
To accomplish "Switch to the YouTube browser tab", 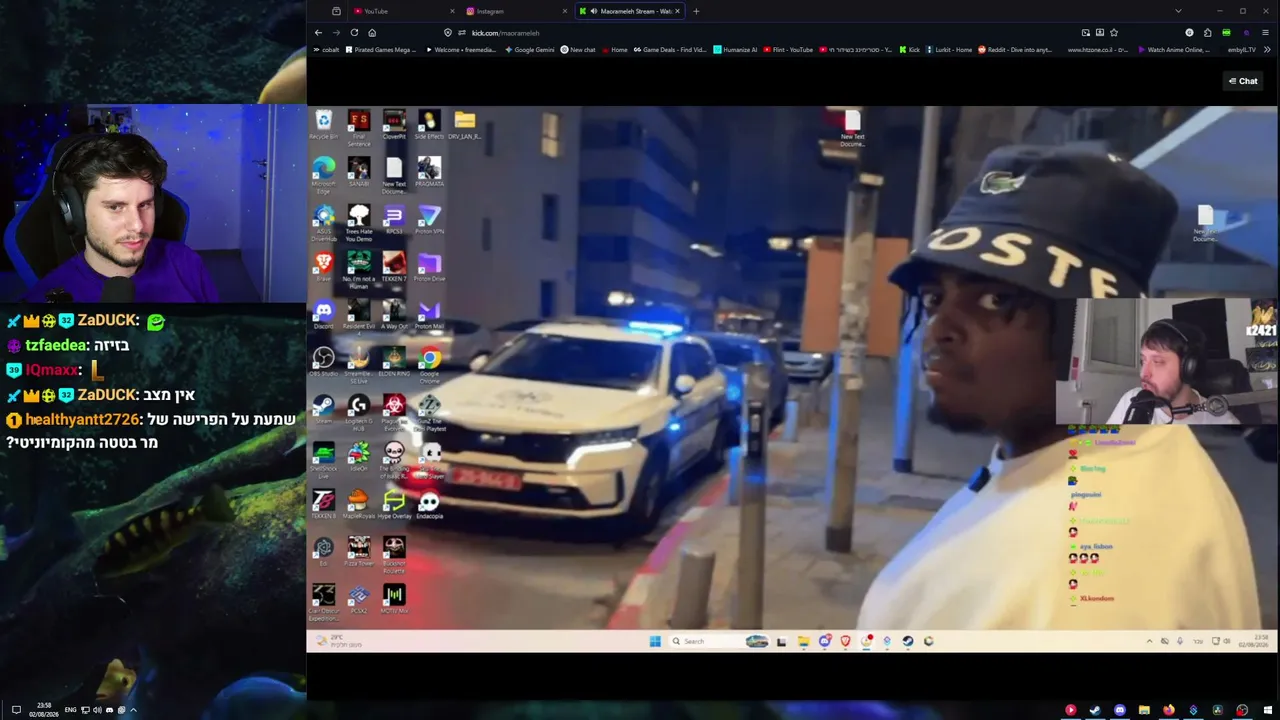I will point(402,11).
